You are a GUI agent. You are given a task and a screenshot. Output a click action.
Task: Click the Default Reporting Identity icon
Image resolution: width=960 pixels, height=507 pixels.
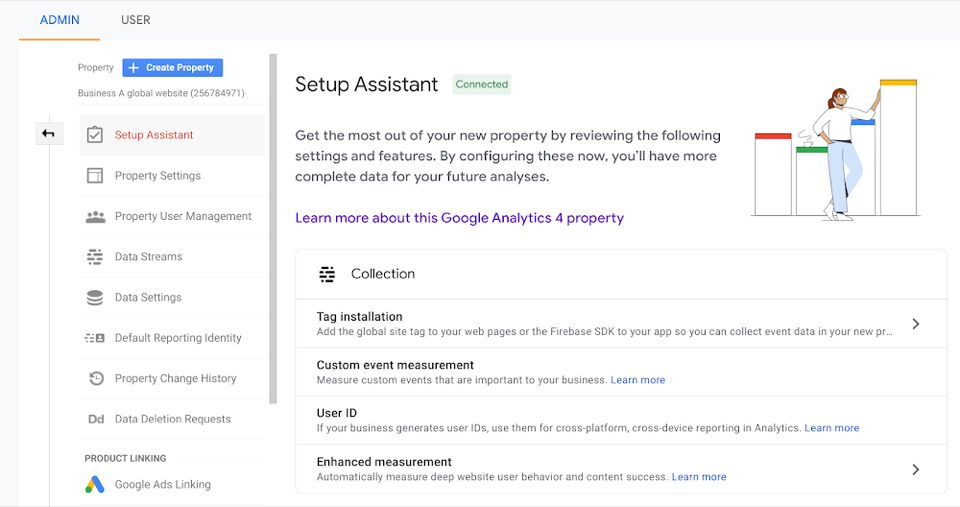click(x=95, y=338)
